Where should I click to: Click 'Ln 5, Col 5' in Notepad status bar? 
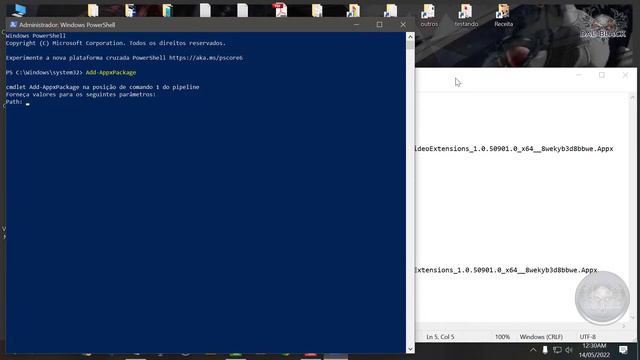[x=440, y=337]
